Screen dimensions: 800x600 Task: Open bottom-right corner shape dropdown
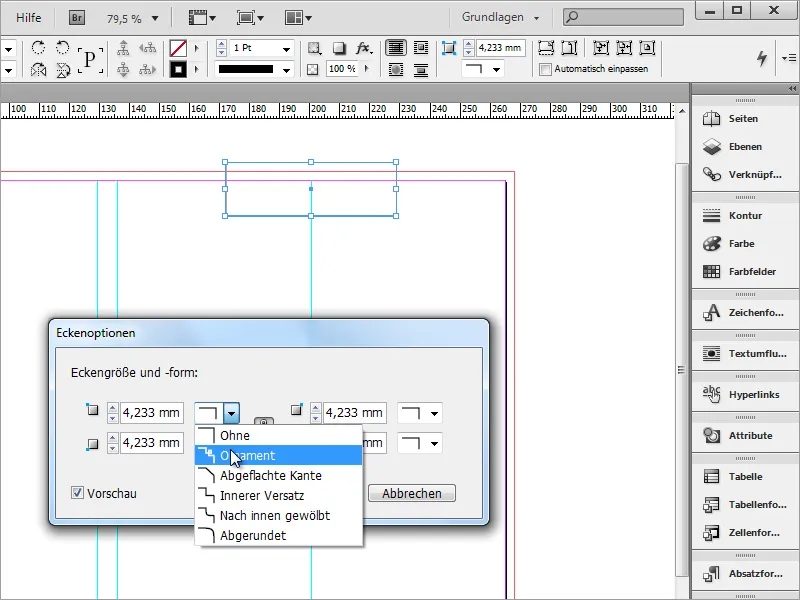tap(434, 443)
